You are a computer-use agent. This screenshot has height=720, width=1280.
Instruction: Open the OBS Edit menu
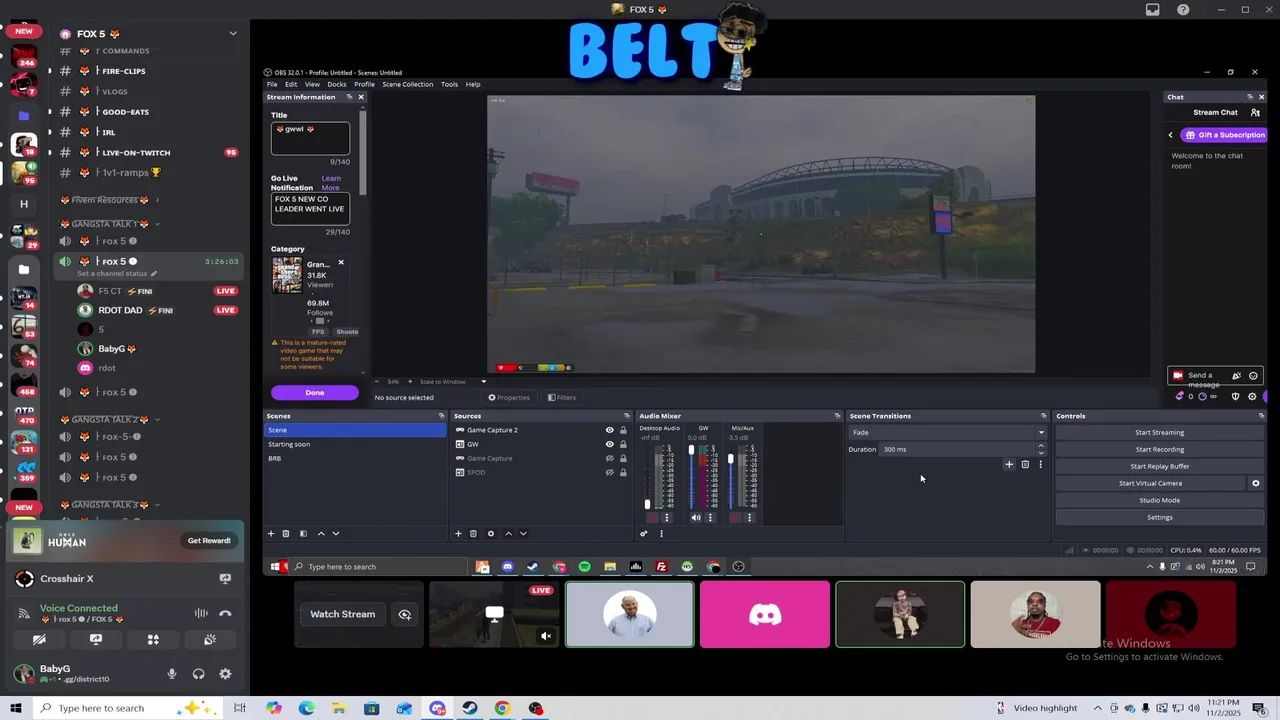(x=291, y=84)
